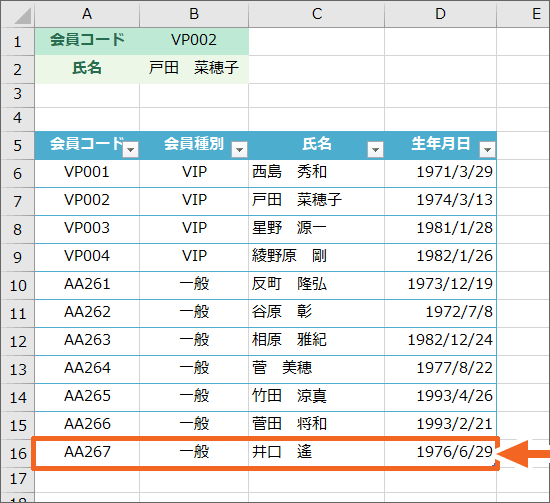Select column A header

click(x=87, y=14)
